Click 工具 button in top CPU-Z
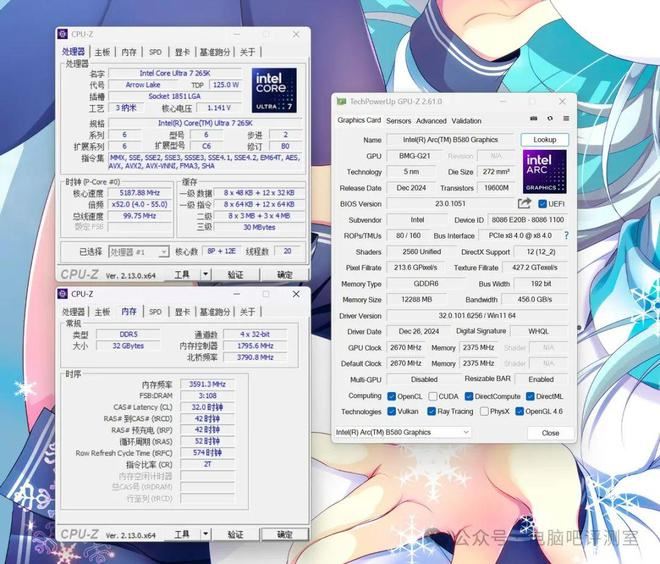The height and width of the screenshot is (564, 660). (182, 275)
